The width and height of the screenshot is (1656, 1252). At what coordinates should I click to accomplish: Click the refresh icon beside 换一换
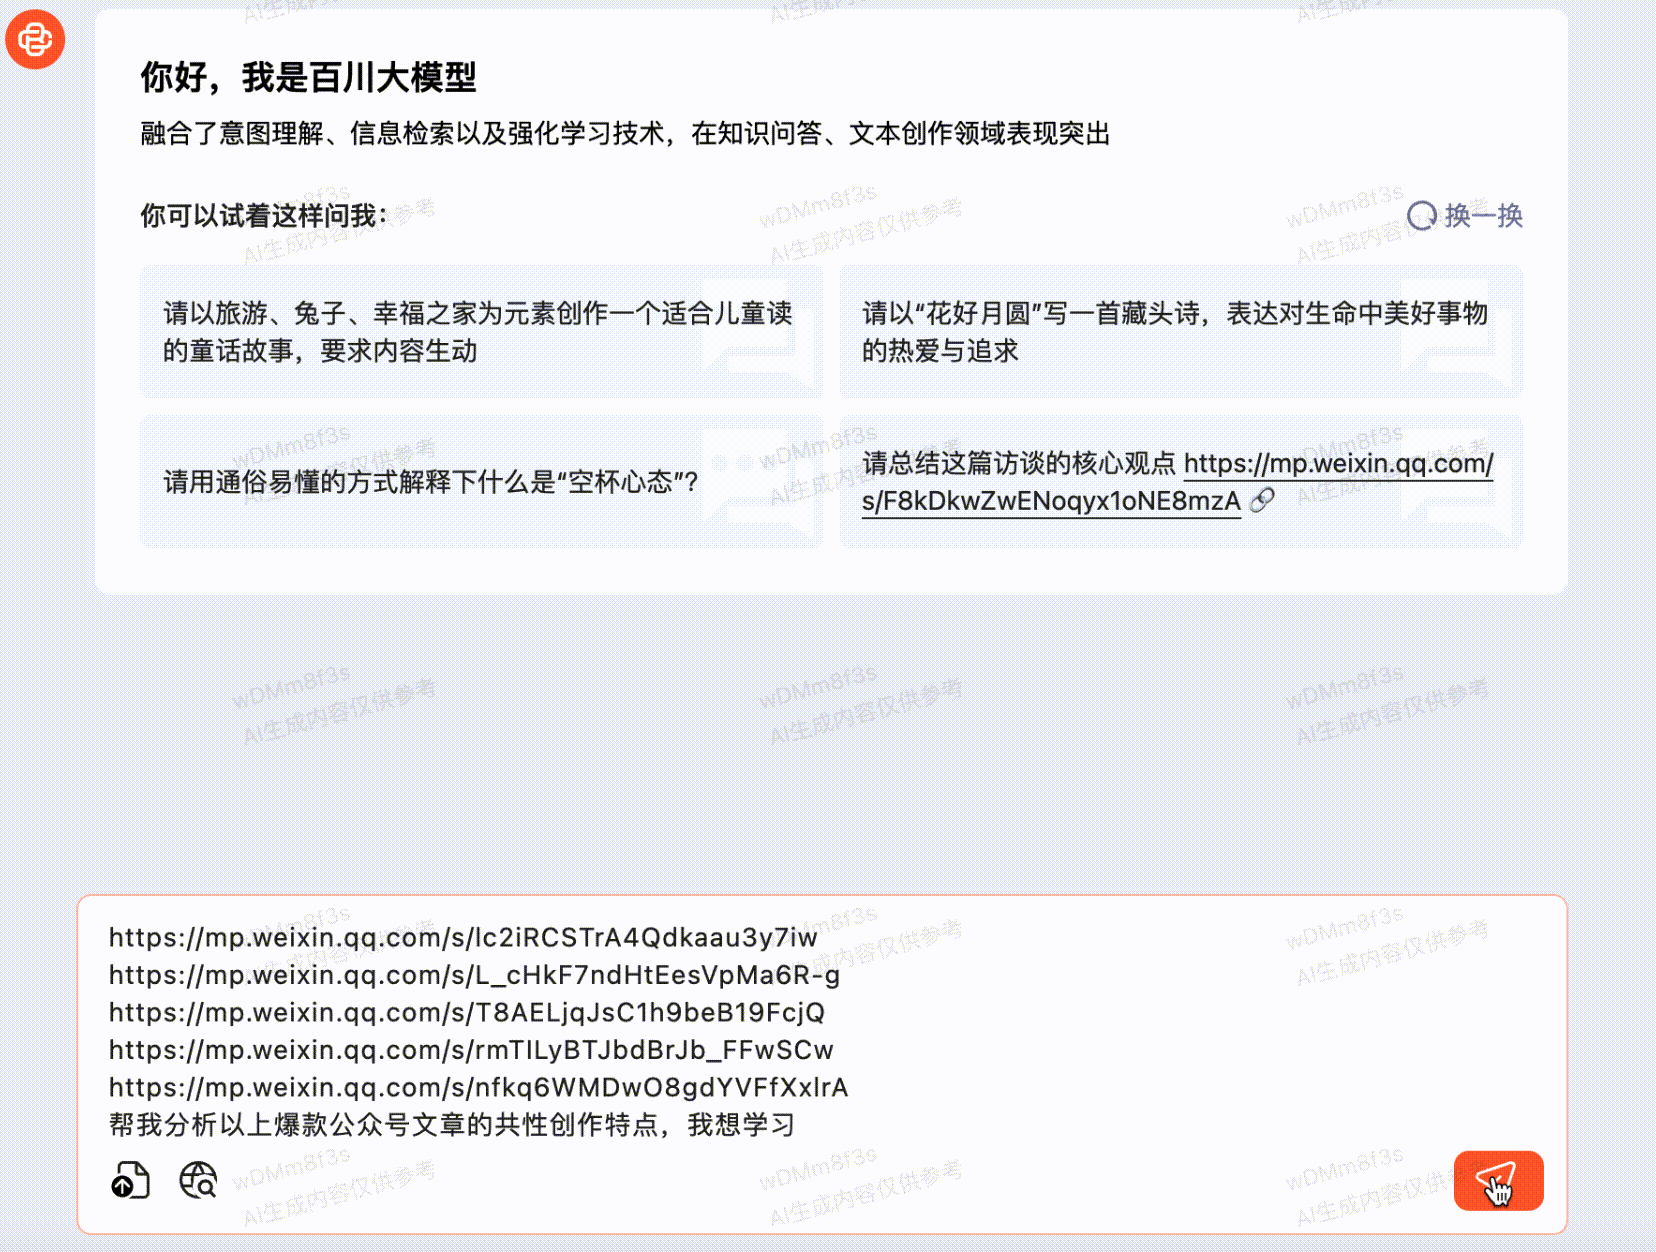(1421, 215)
